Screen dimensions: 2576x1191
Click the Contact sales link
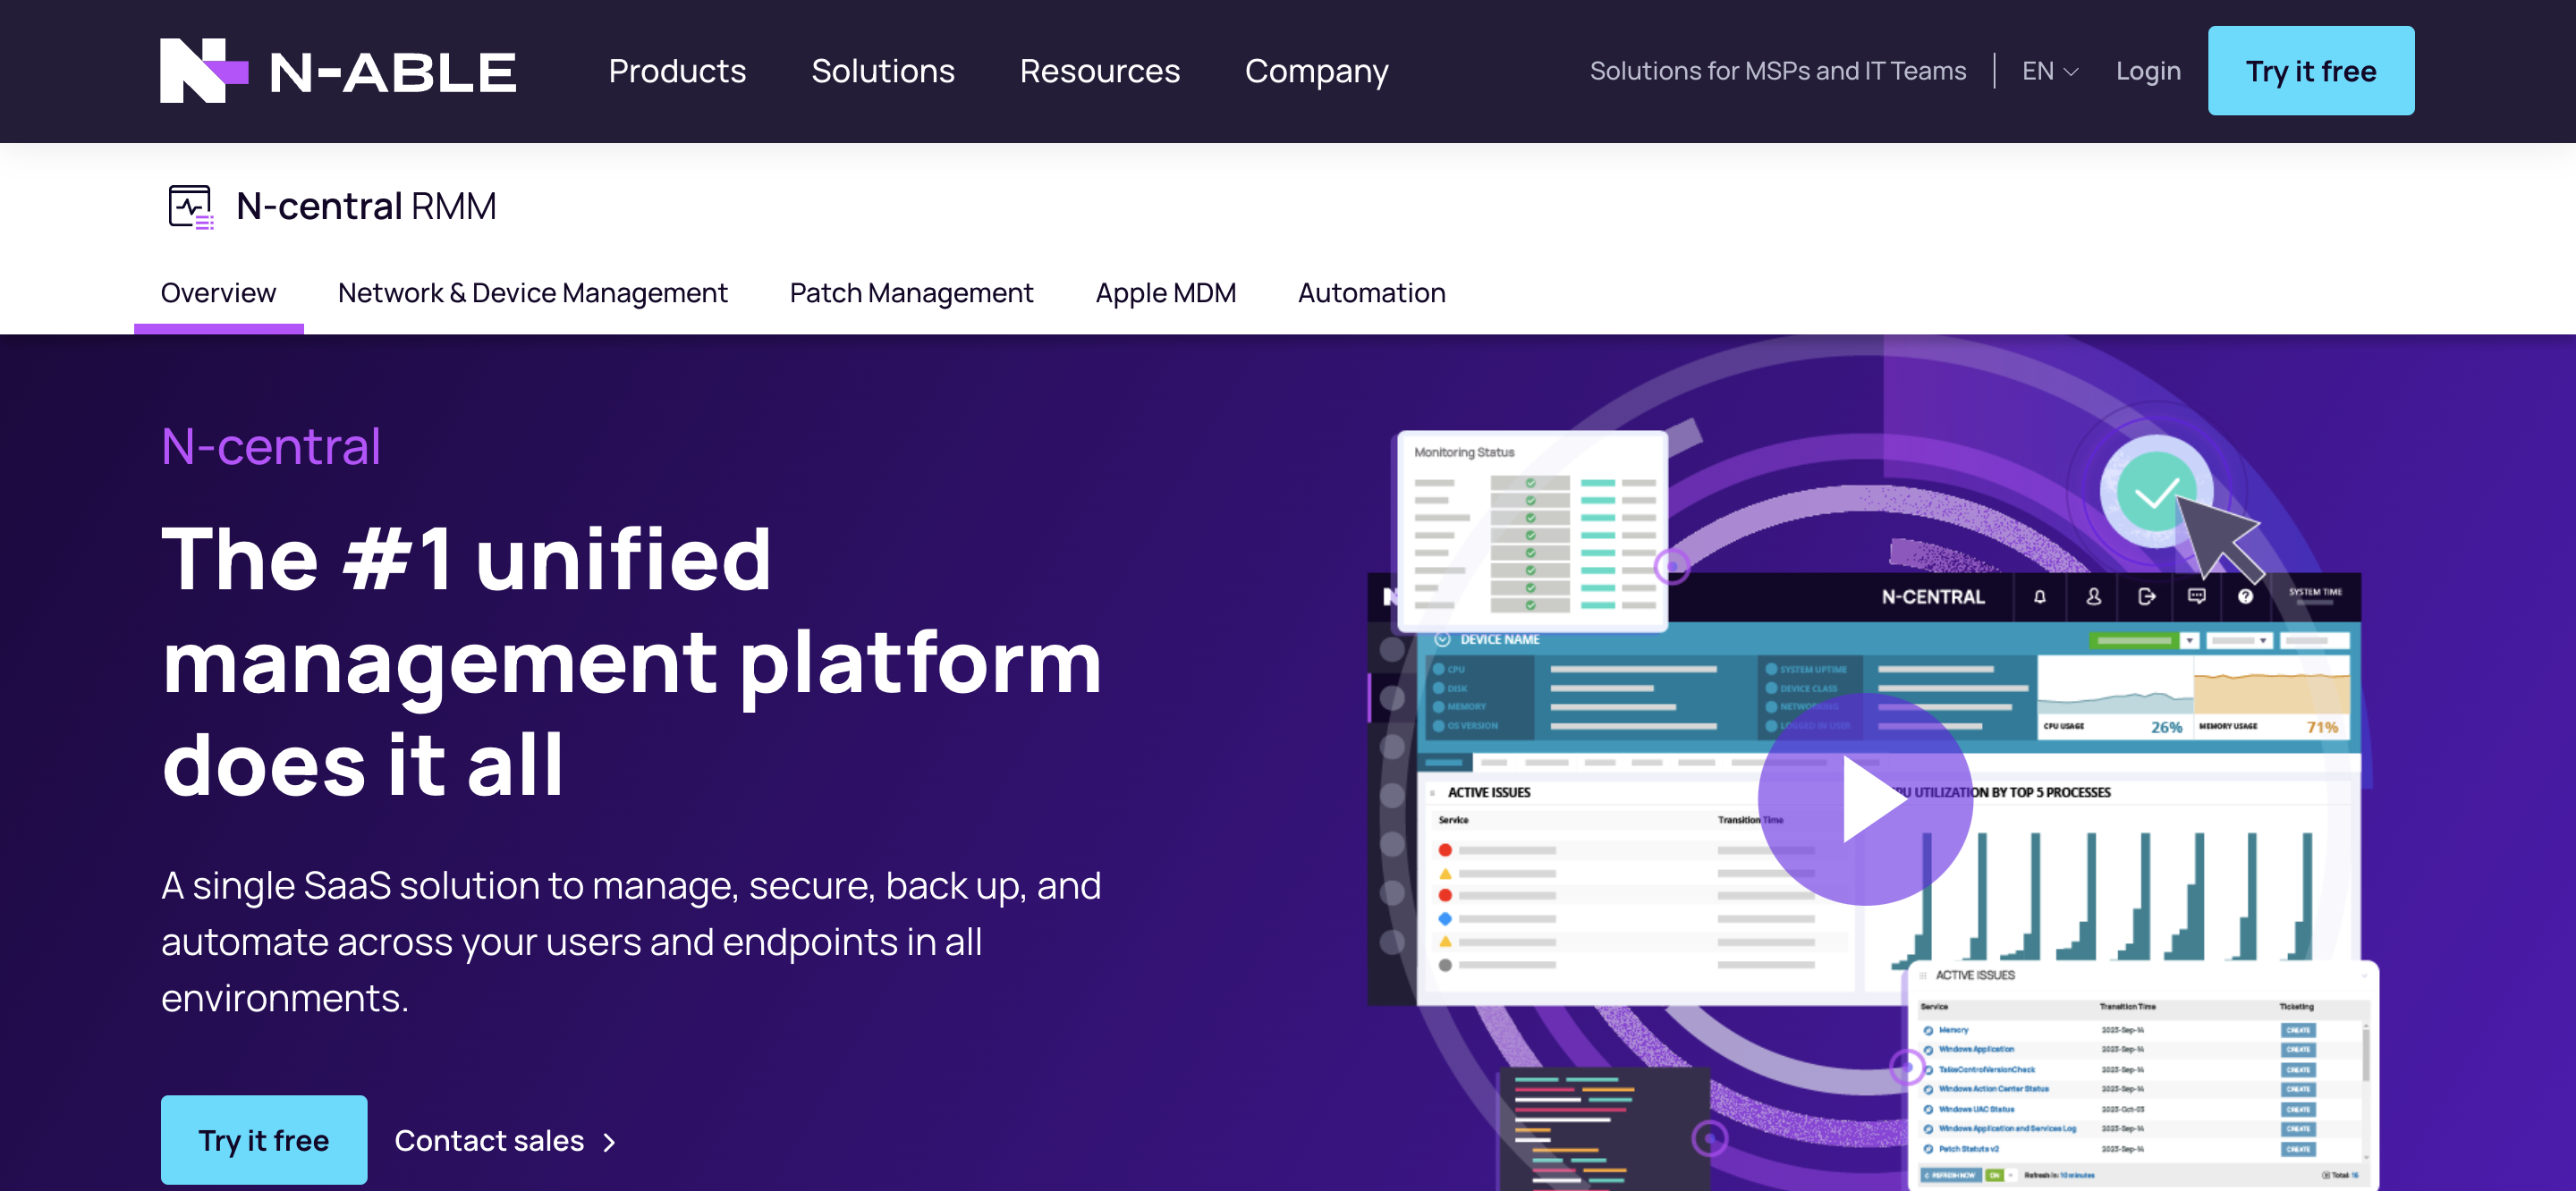coord(504,1140)
